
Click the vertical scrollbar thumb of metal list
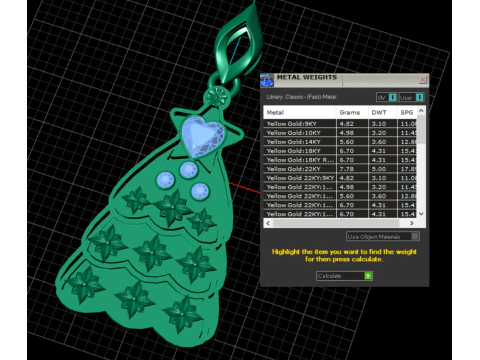coord(421,130)
